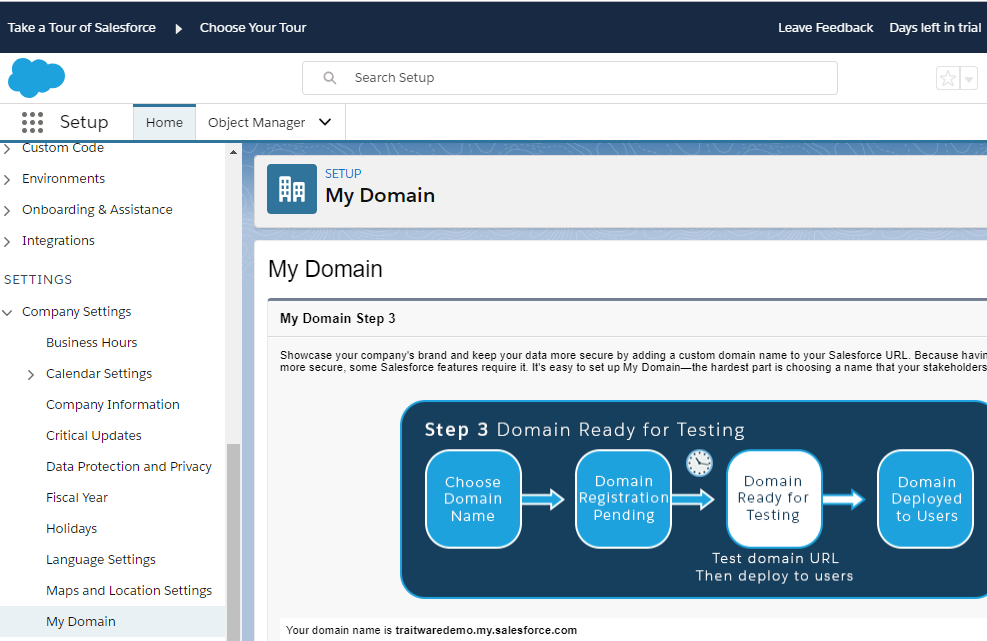Expand the Environments section
The height and width of the screenshot is (641, 987).
point(7,179)
